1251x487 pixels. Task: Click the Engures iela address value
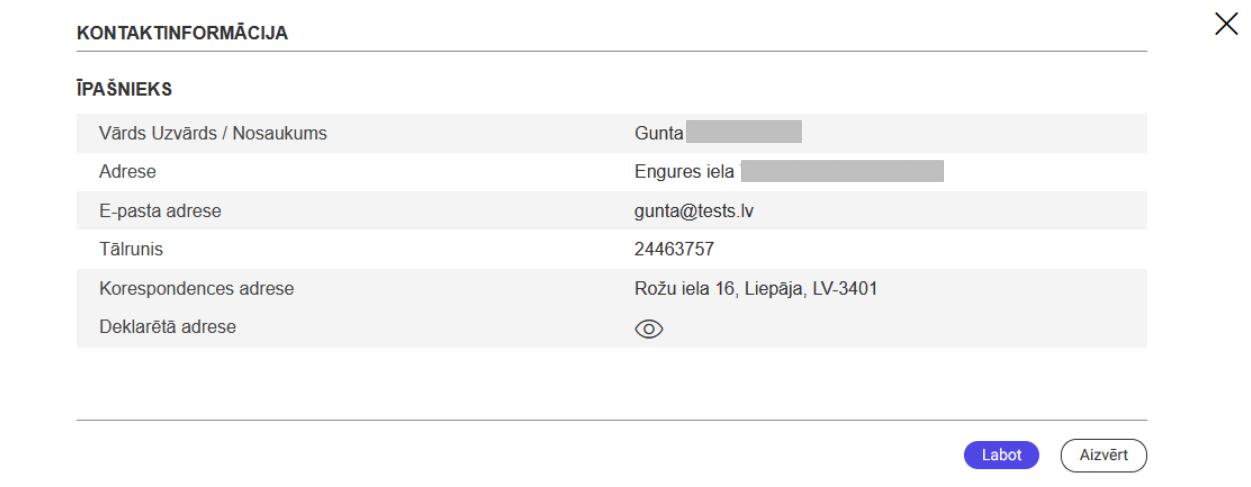685,171
